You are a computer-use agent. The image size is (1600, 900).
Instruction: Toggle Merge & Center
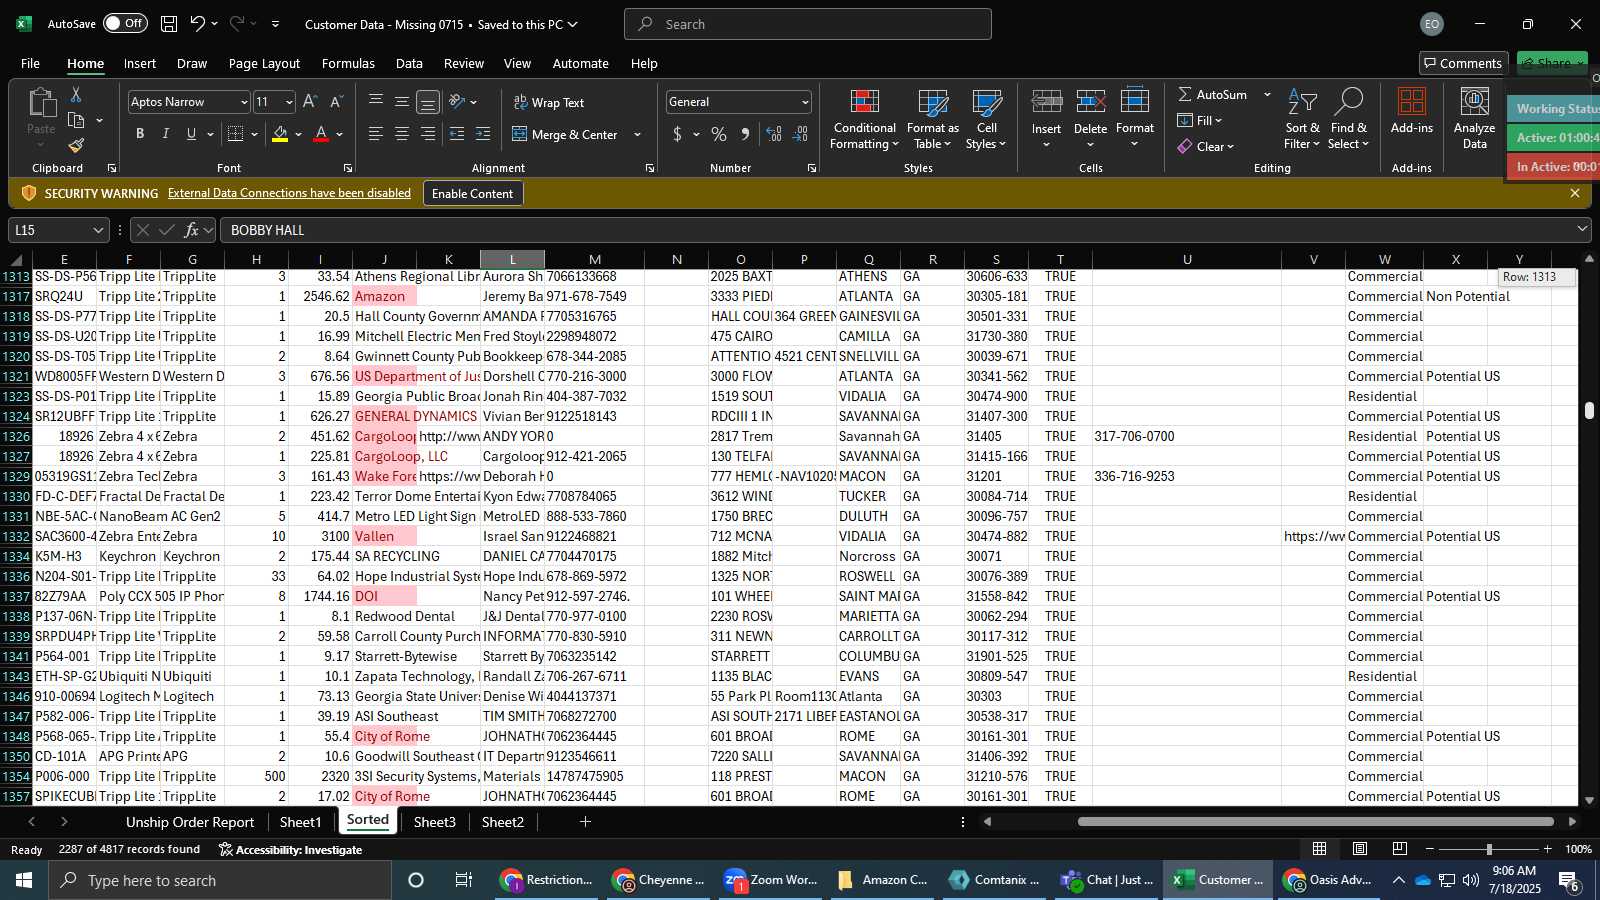(x=566, y=134)
